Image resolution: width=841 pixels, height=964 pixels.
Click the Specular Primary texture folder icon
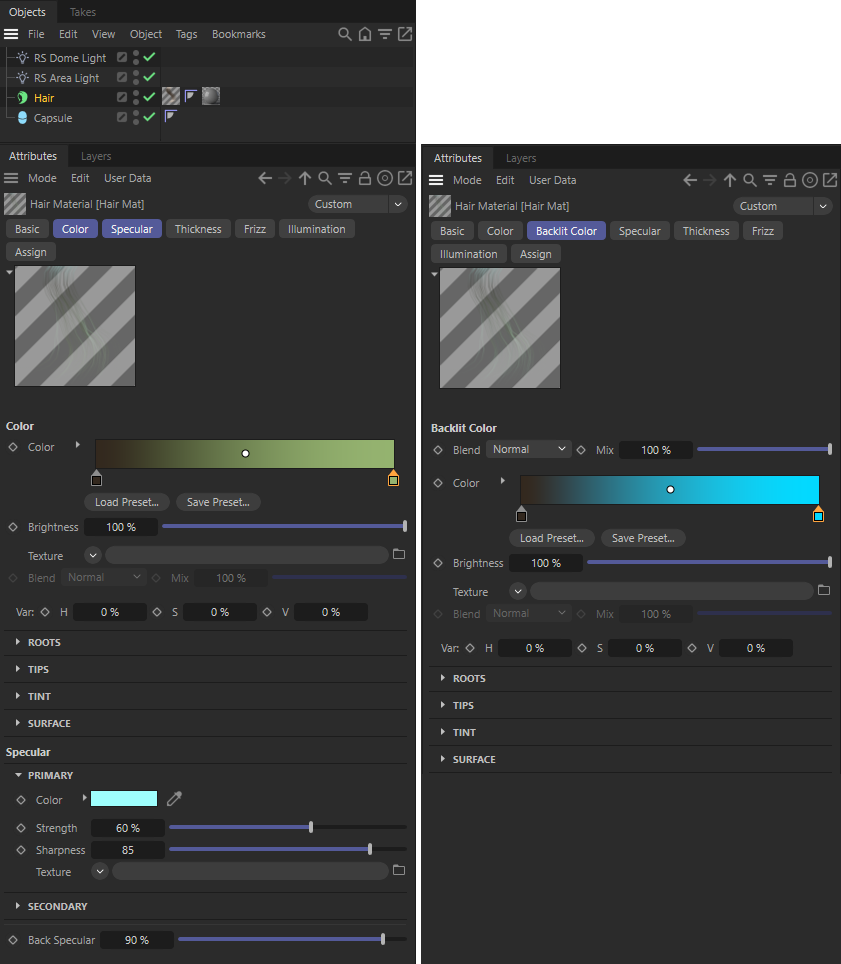coord(399,871)
